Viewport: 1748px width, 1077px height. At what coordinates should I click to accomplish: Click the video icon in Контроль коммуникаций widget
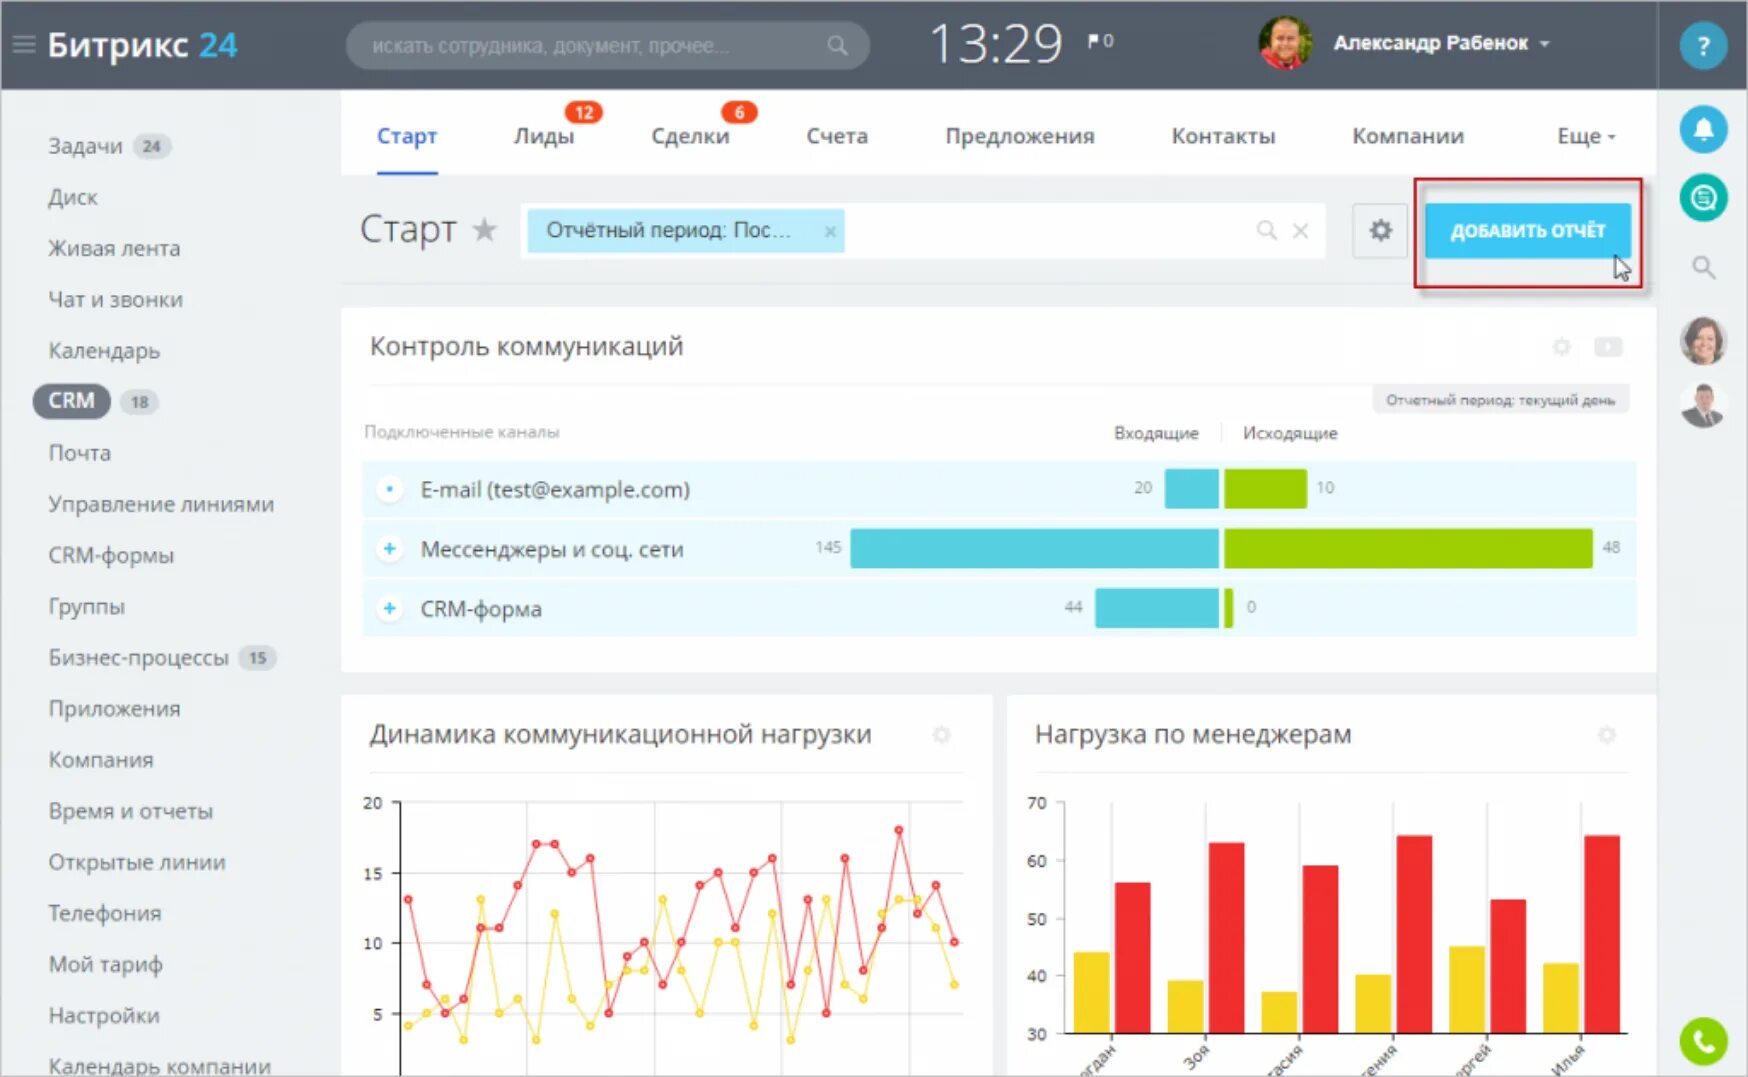click(1608, 347)
